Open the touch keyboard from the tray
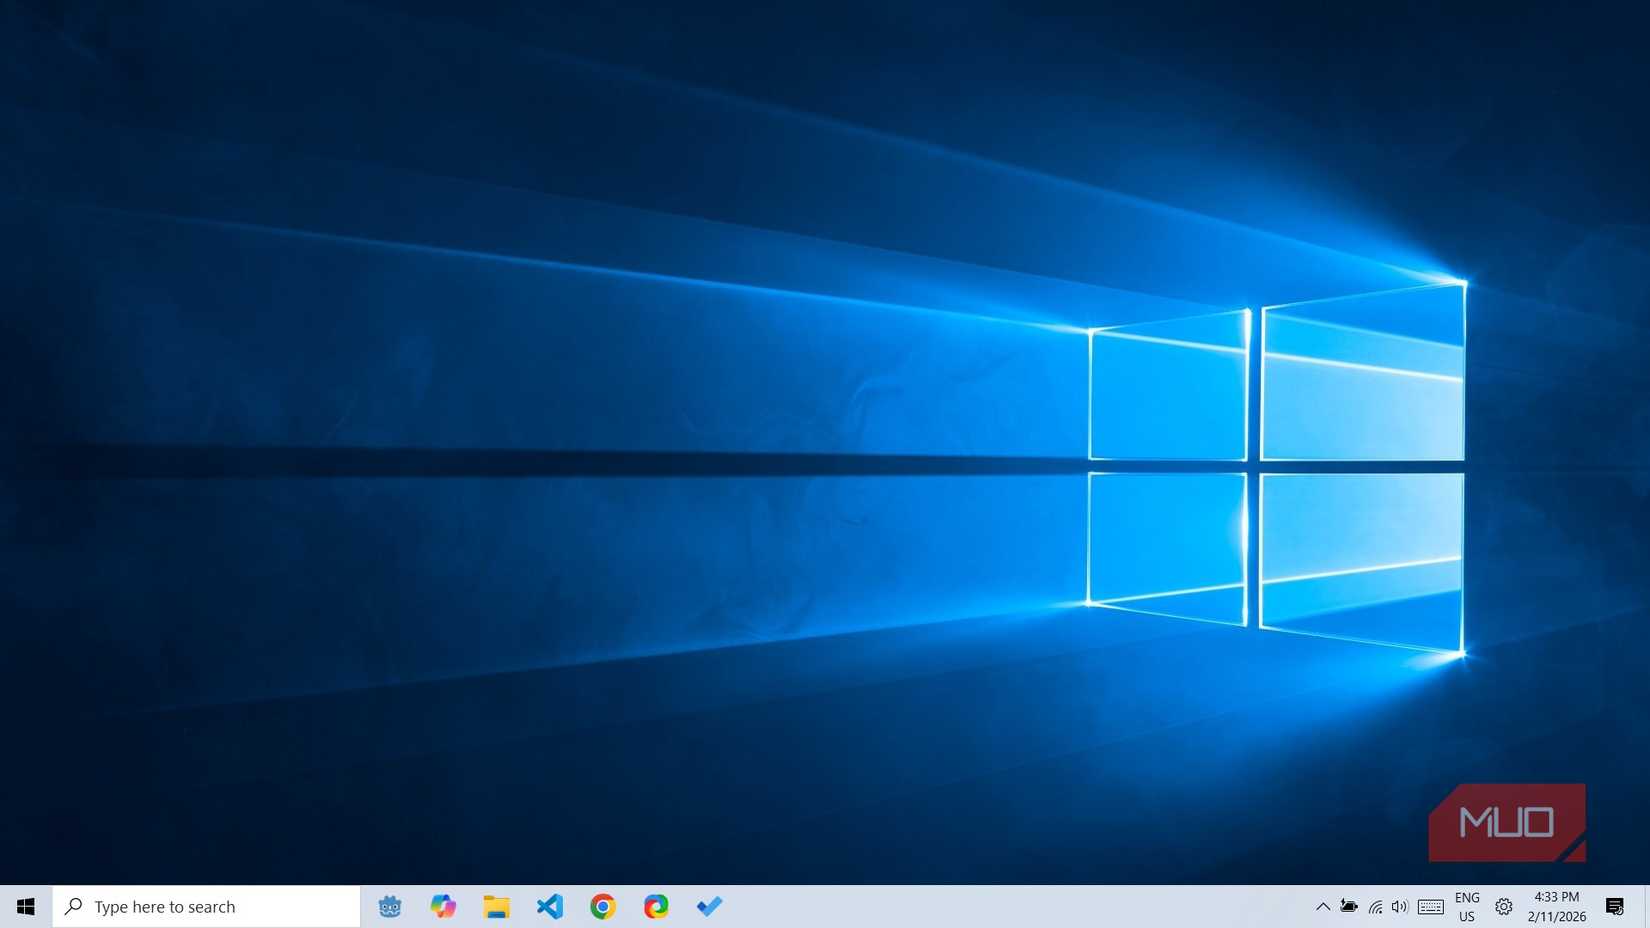Viewport: 1650px width, 928px height. pyautogui.click(x=1430, y=906)
